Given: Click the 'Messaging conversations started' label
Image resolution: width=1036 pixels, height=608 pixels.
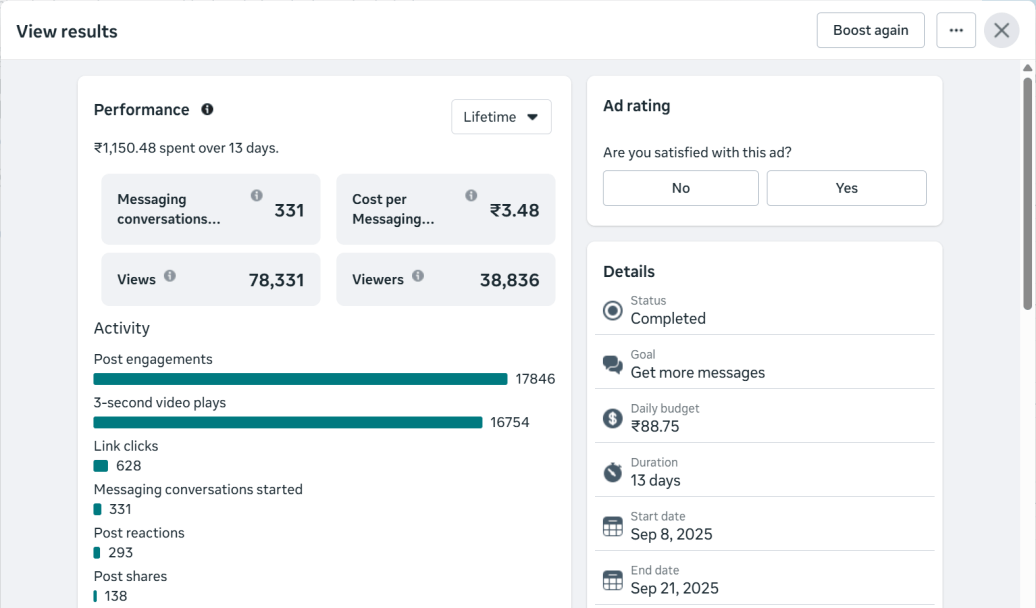Looking at the screenshot, I should 198,490.
